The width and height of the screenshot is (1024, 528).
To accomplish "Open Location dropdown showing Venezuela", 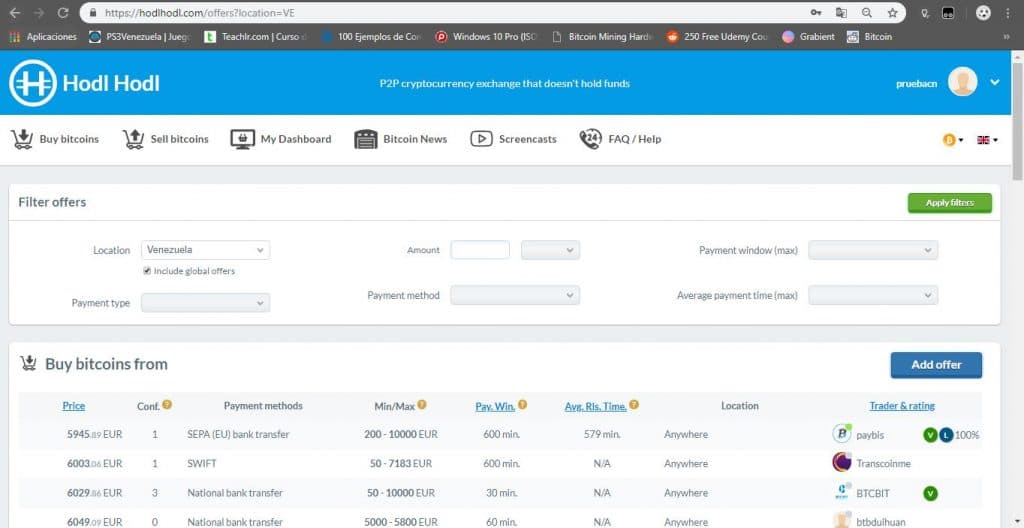I will click(205, 250).
